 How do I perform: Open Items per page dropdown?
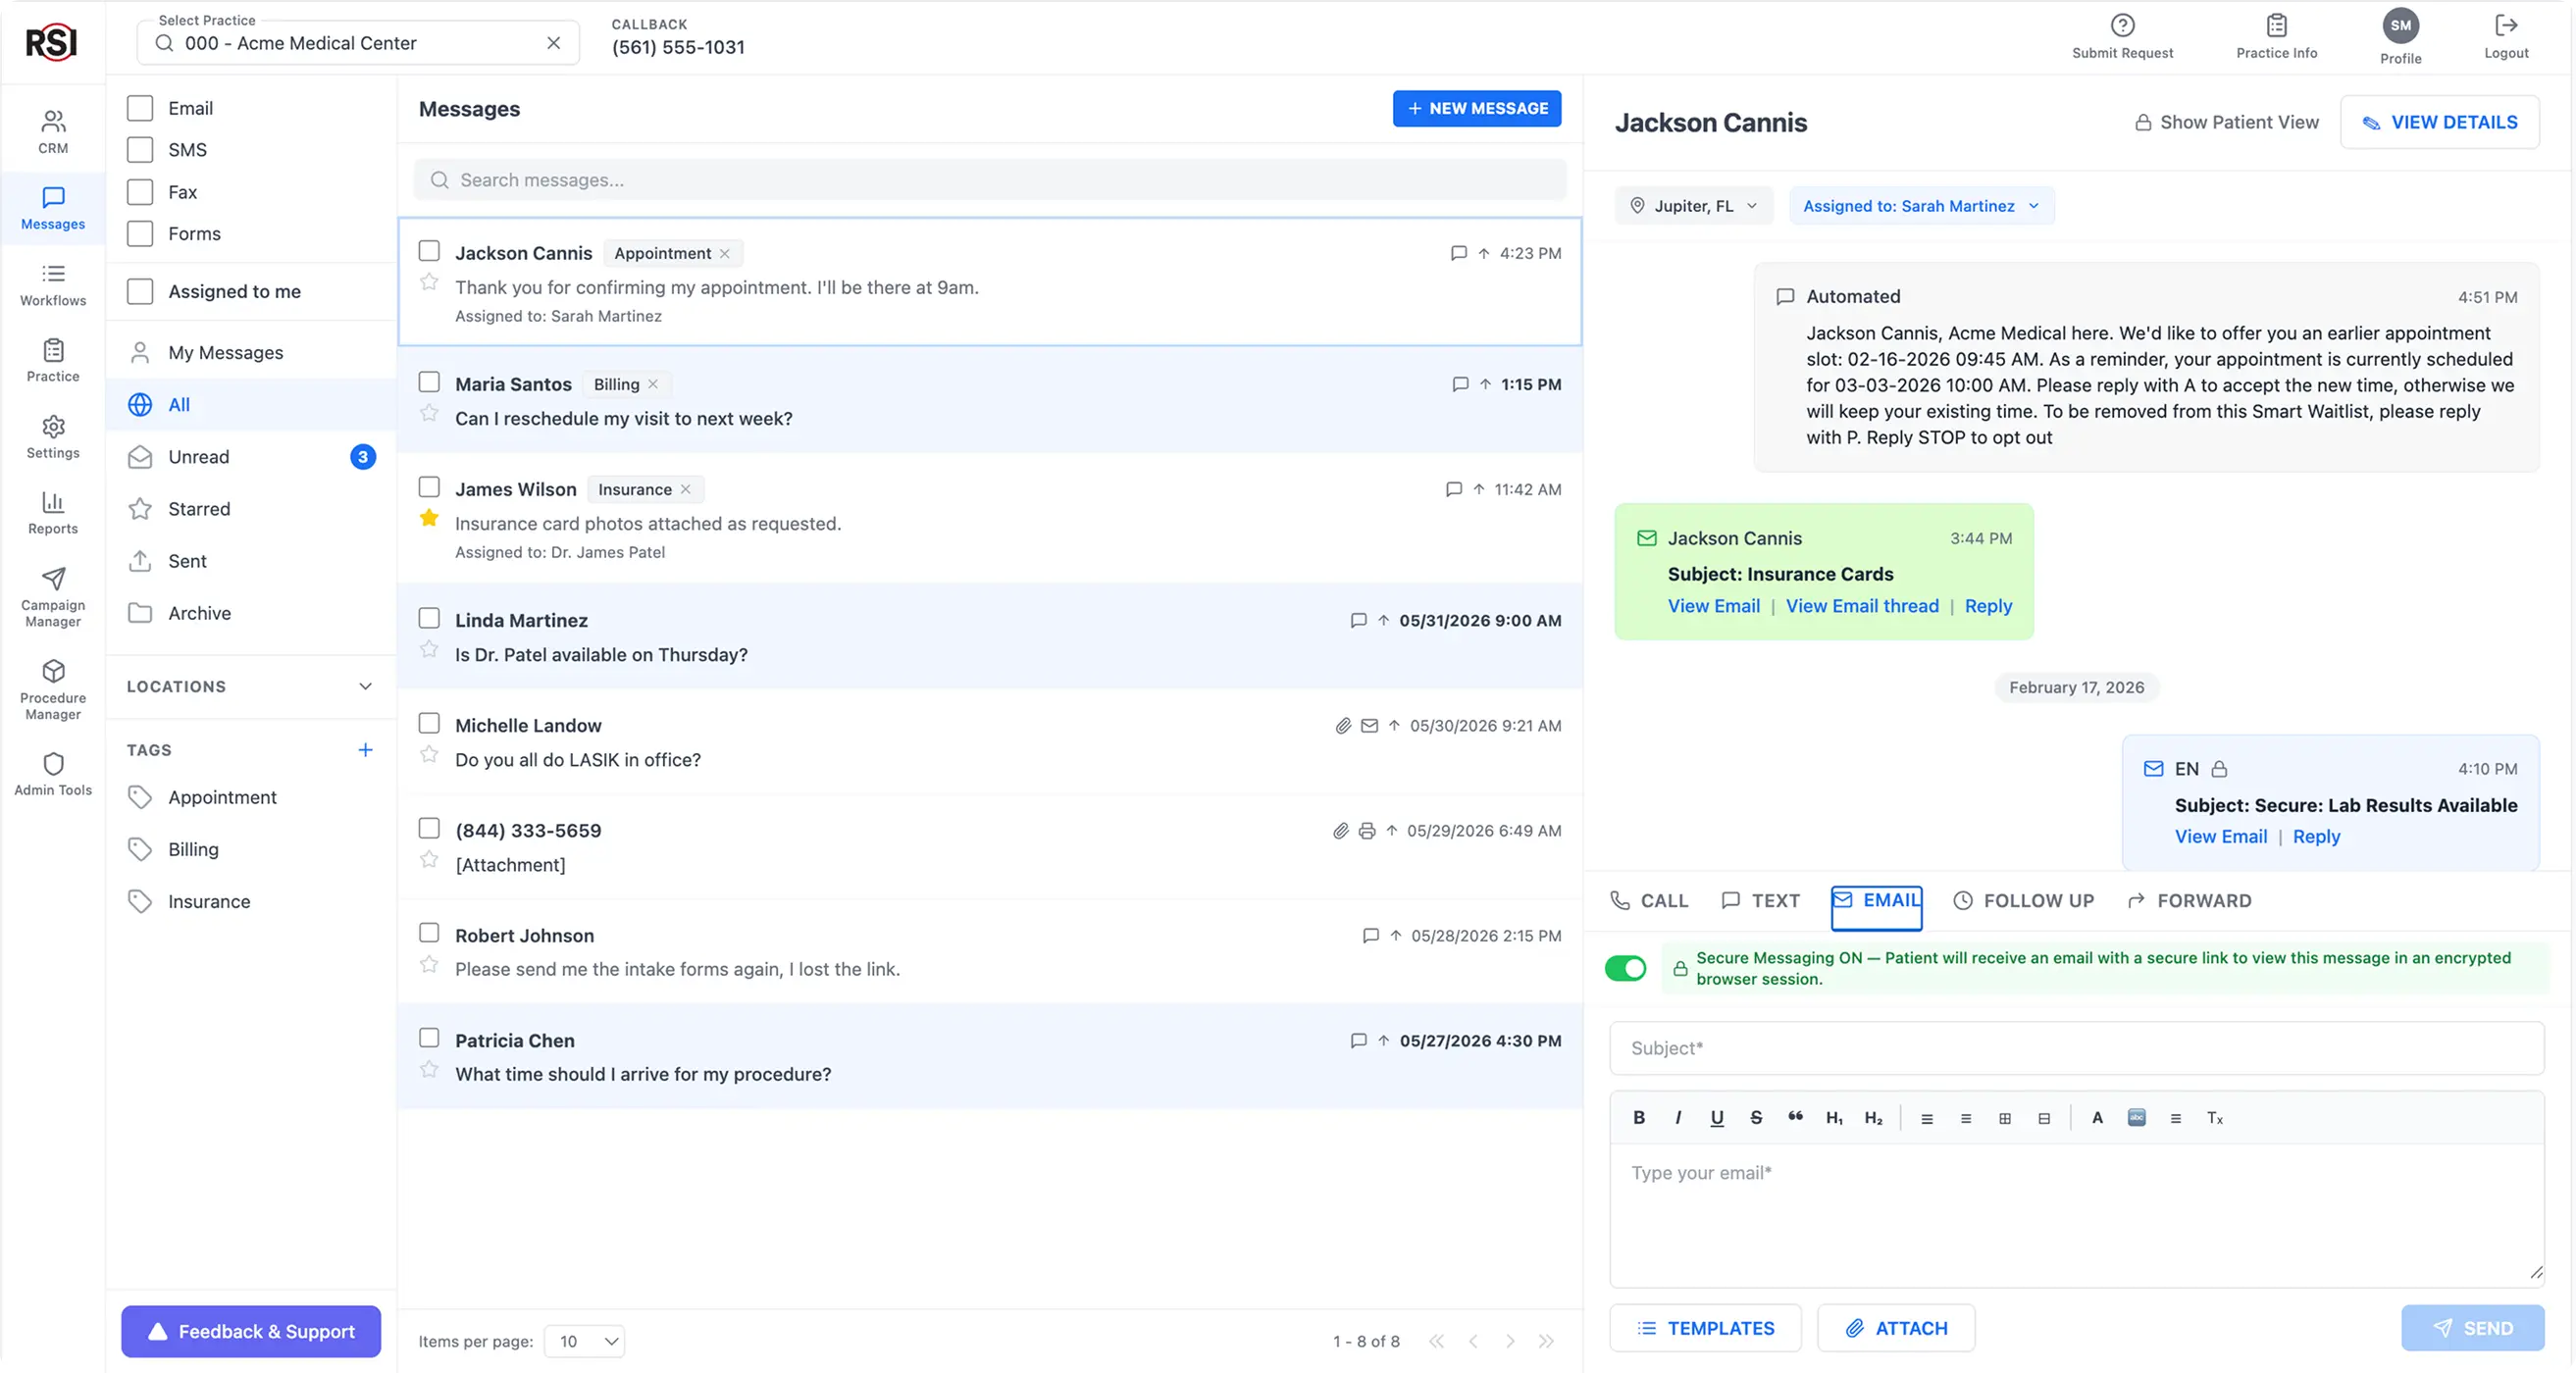[584, 1342]
